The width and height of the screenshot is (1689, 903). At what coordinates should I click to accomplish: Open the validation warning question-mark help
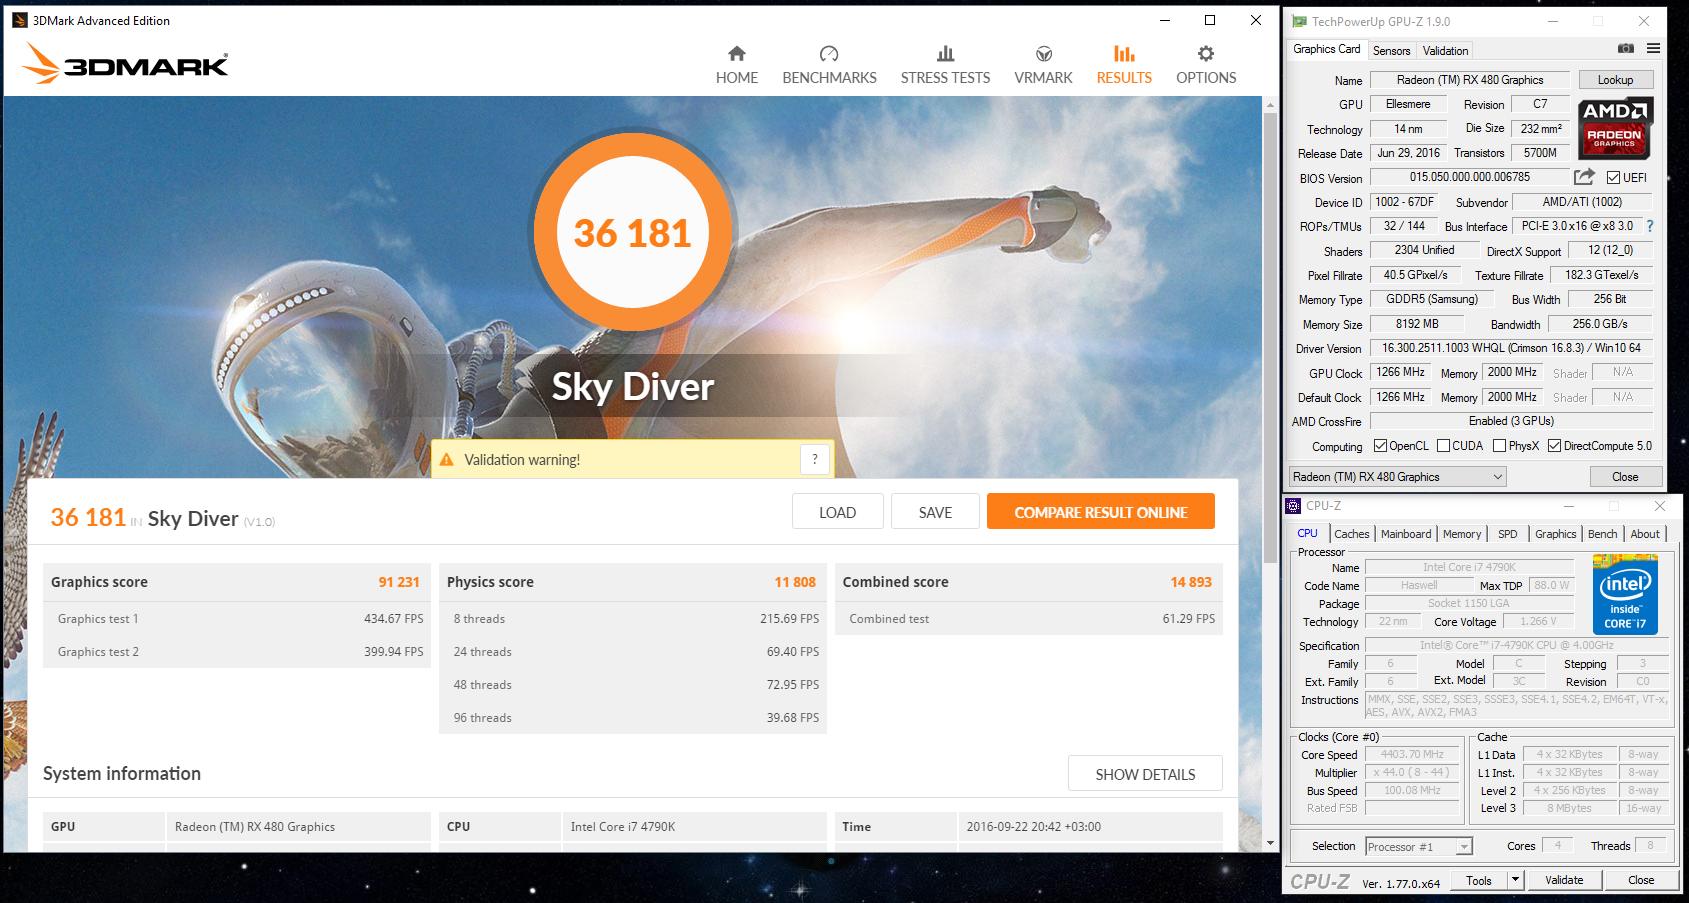point(815,459)
